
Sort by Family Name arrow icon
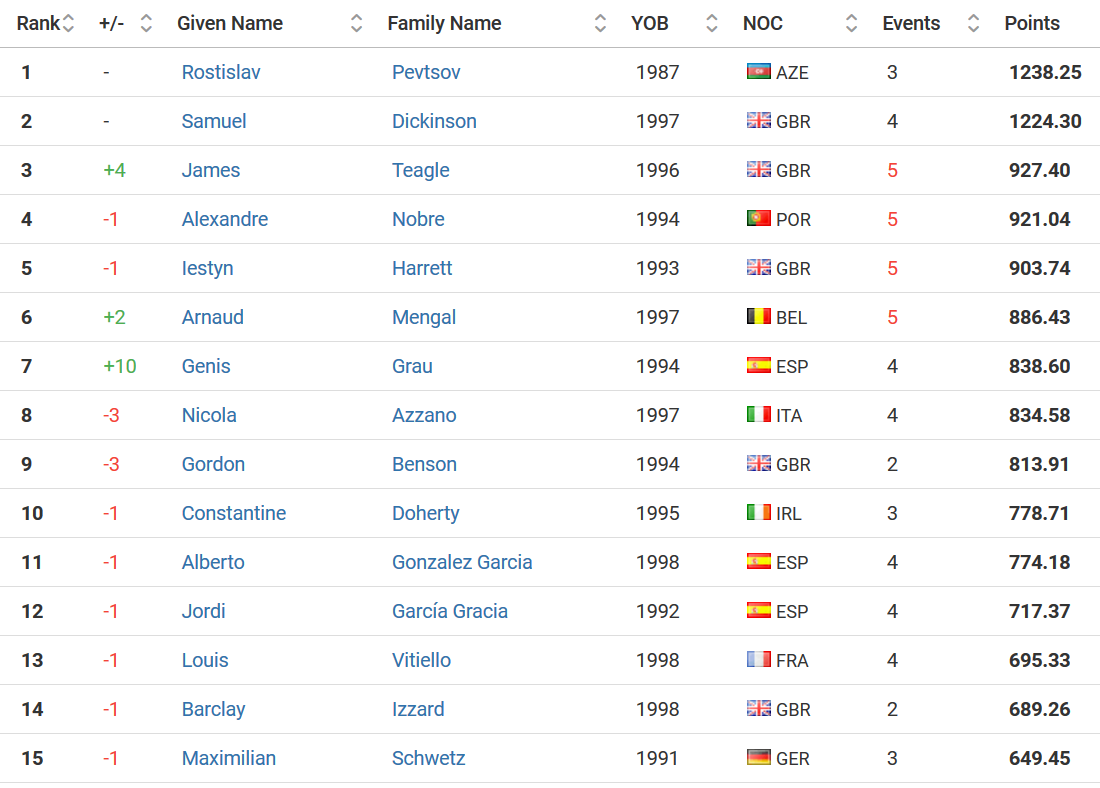(600, 23)
